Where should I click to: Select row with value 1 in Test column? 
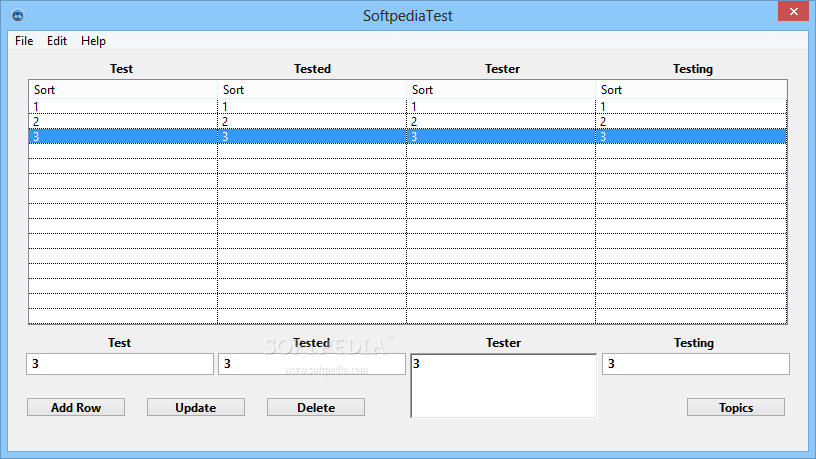(x=123, y=107)
